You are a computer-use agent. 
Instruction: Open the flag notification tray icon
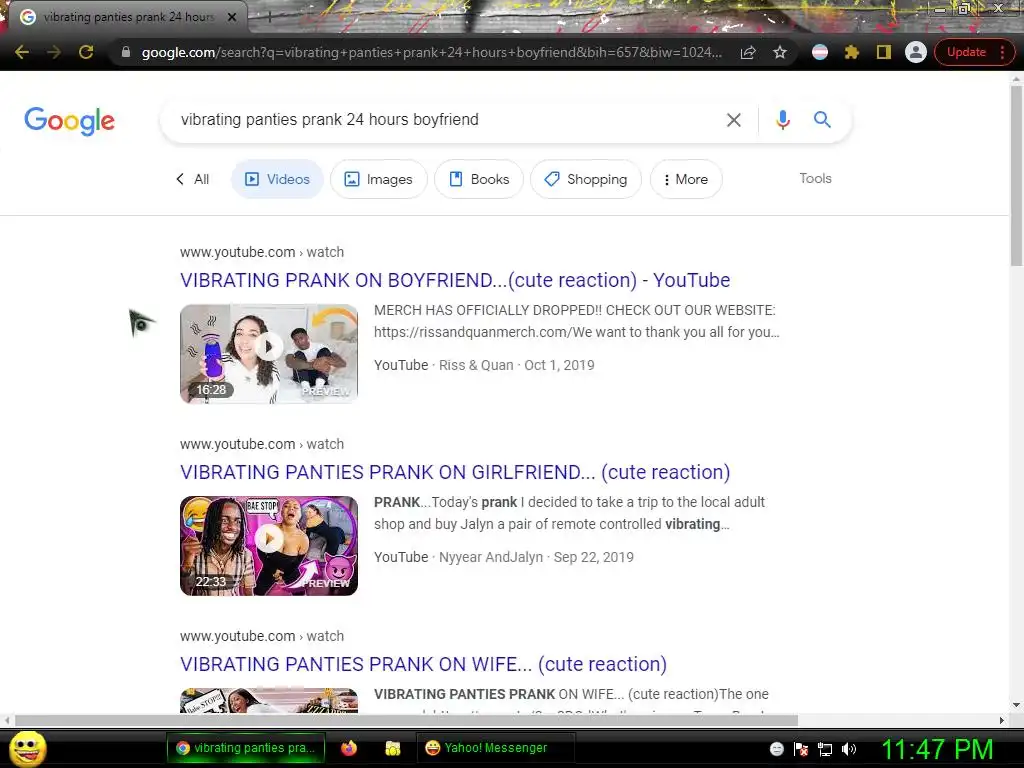click(x=801, y=749)
